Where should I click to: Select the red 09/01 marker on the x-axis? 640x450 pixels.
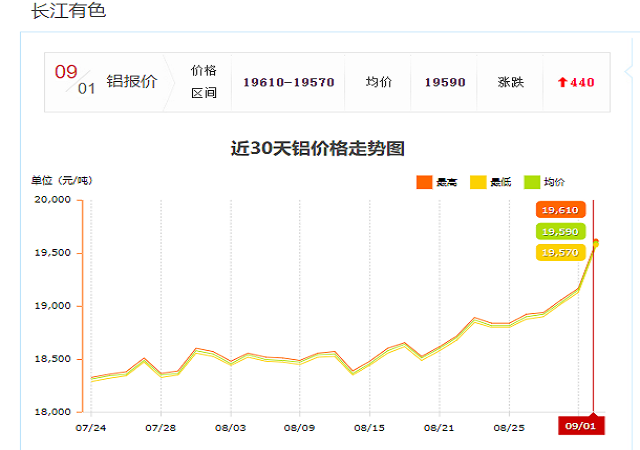581,425
